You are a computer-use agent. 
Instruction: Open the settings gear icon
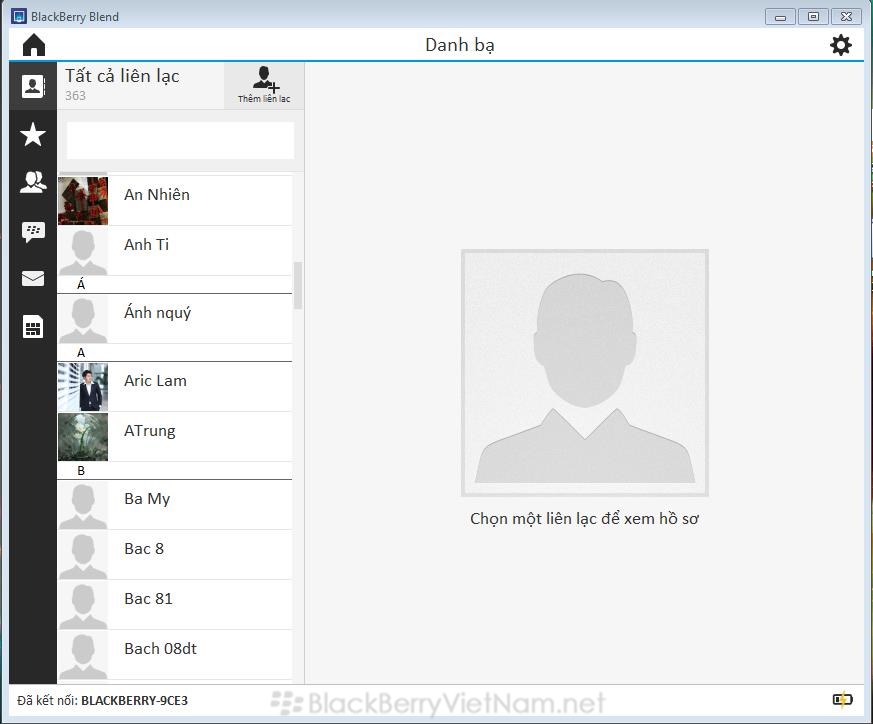point(840,45)
